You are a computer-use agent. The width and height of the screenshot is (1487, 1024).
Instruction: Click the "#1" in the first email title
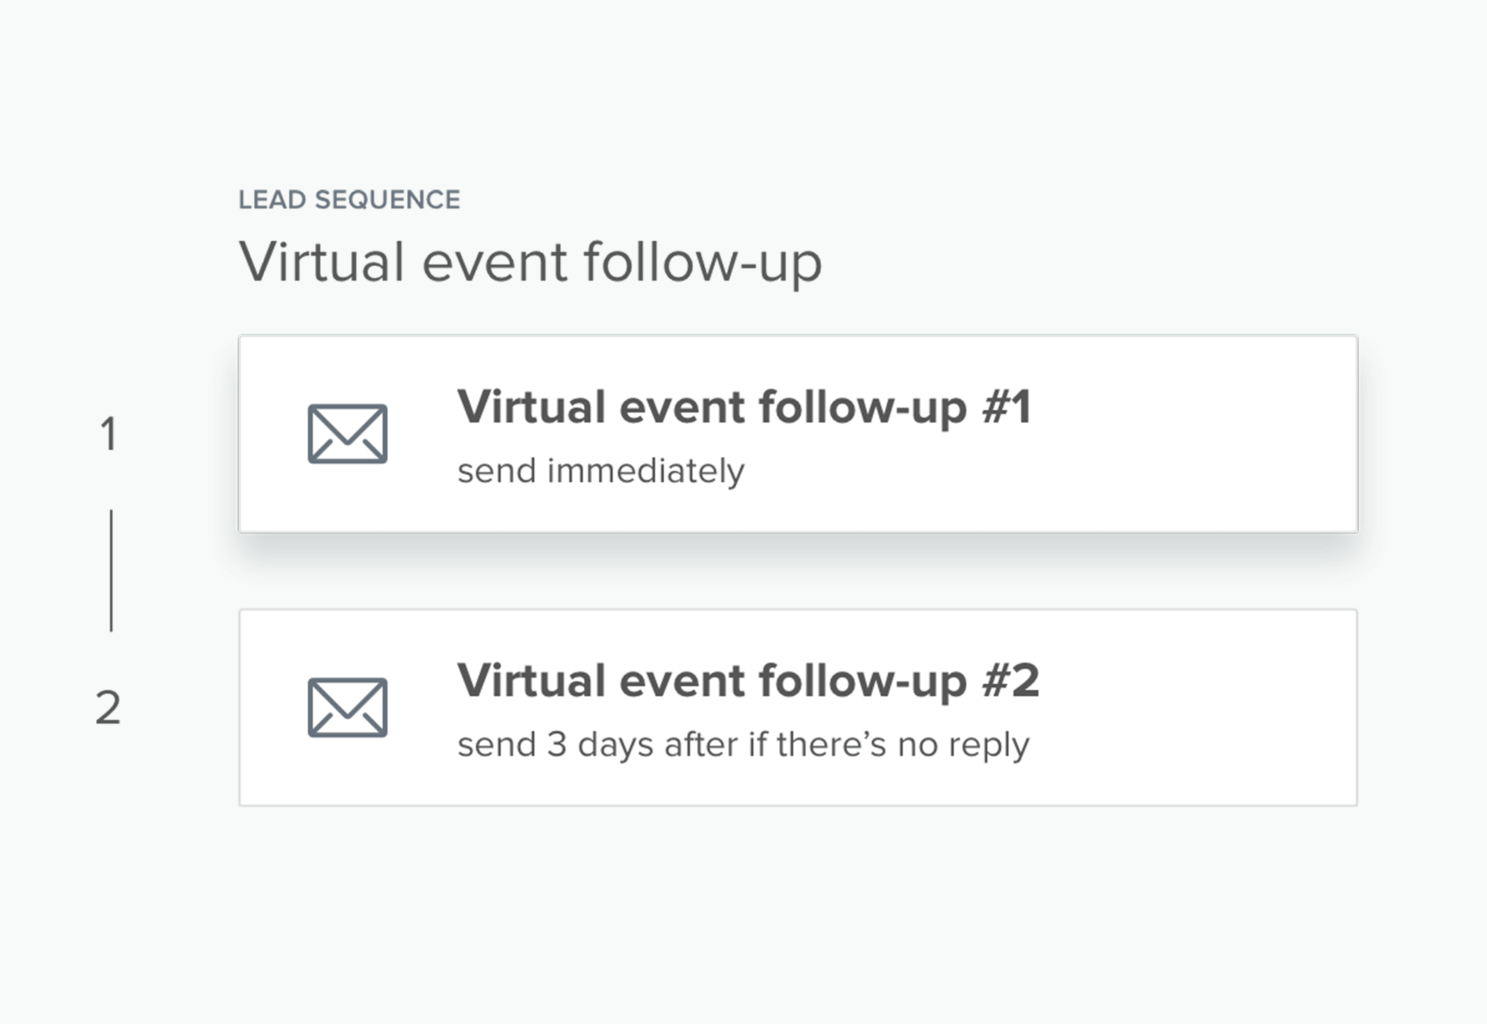click(x=1006, y=407)
